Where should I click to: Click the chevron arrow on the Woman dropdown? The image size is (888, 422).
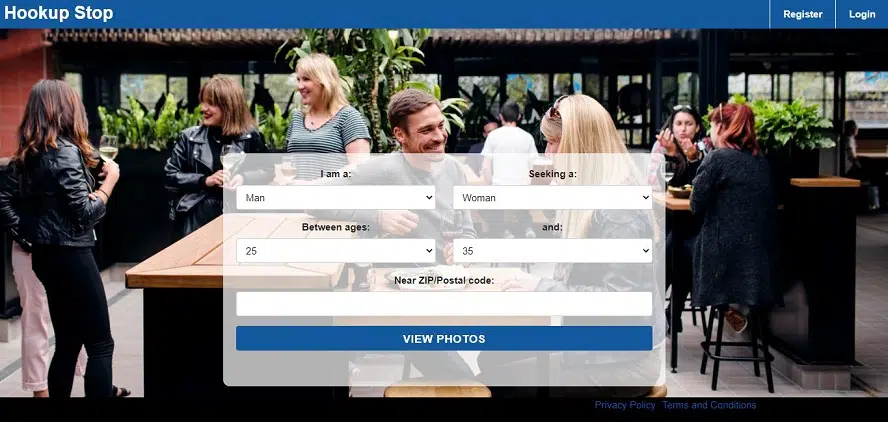pyautogui.click(x=644, y=198)
